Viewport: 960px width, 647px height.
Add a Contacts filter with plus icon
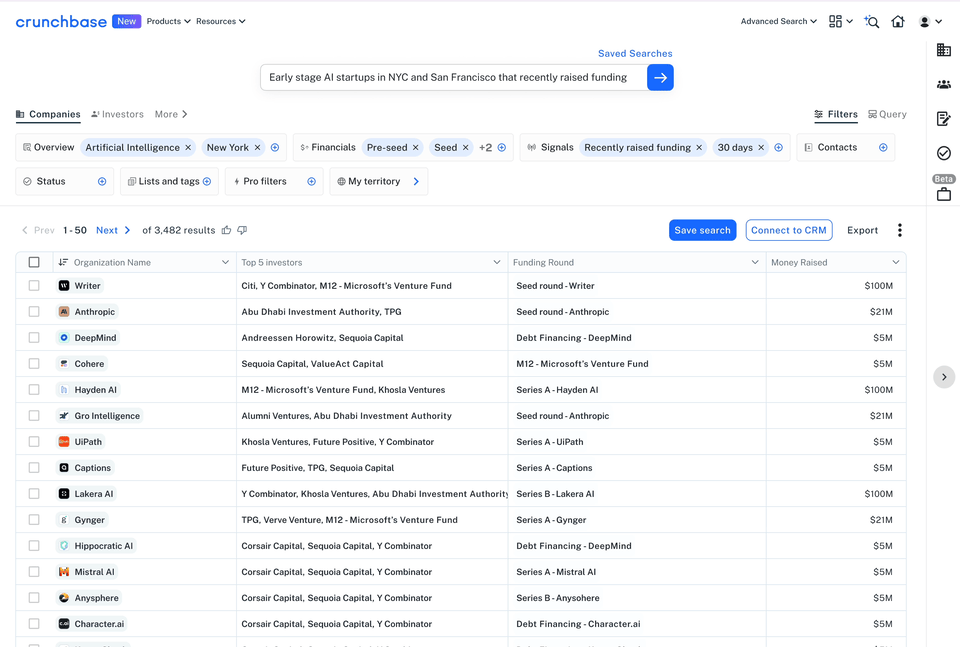click(x=883, y=148)
